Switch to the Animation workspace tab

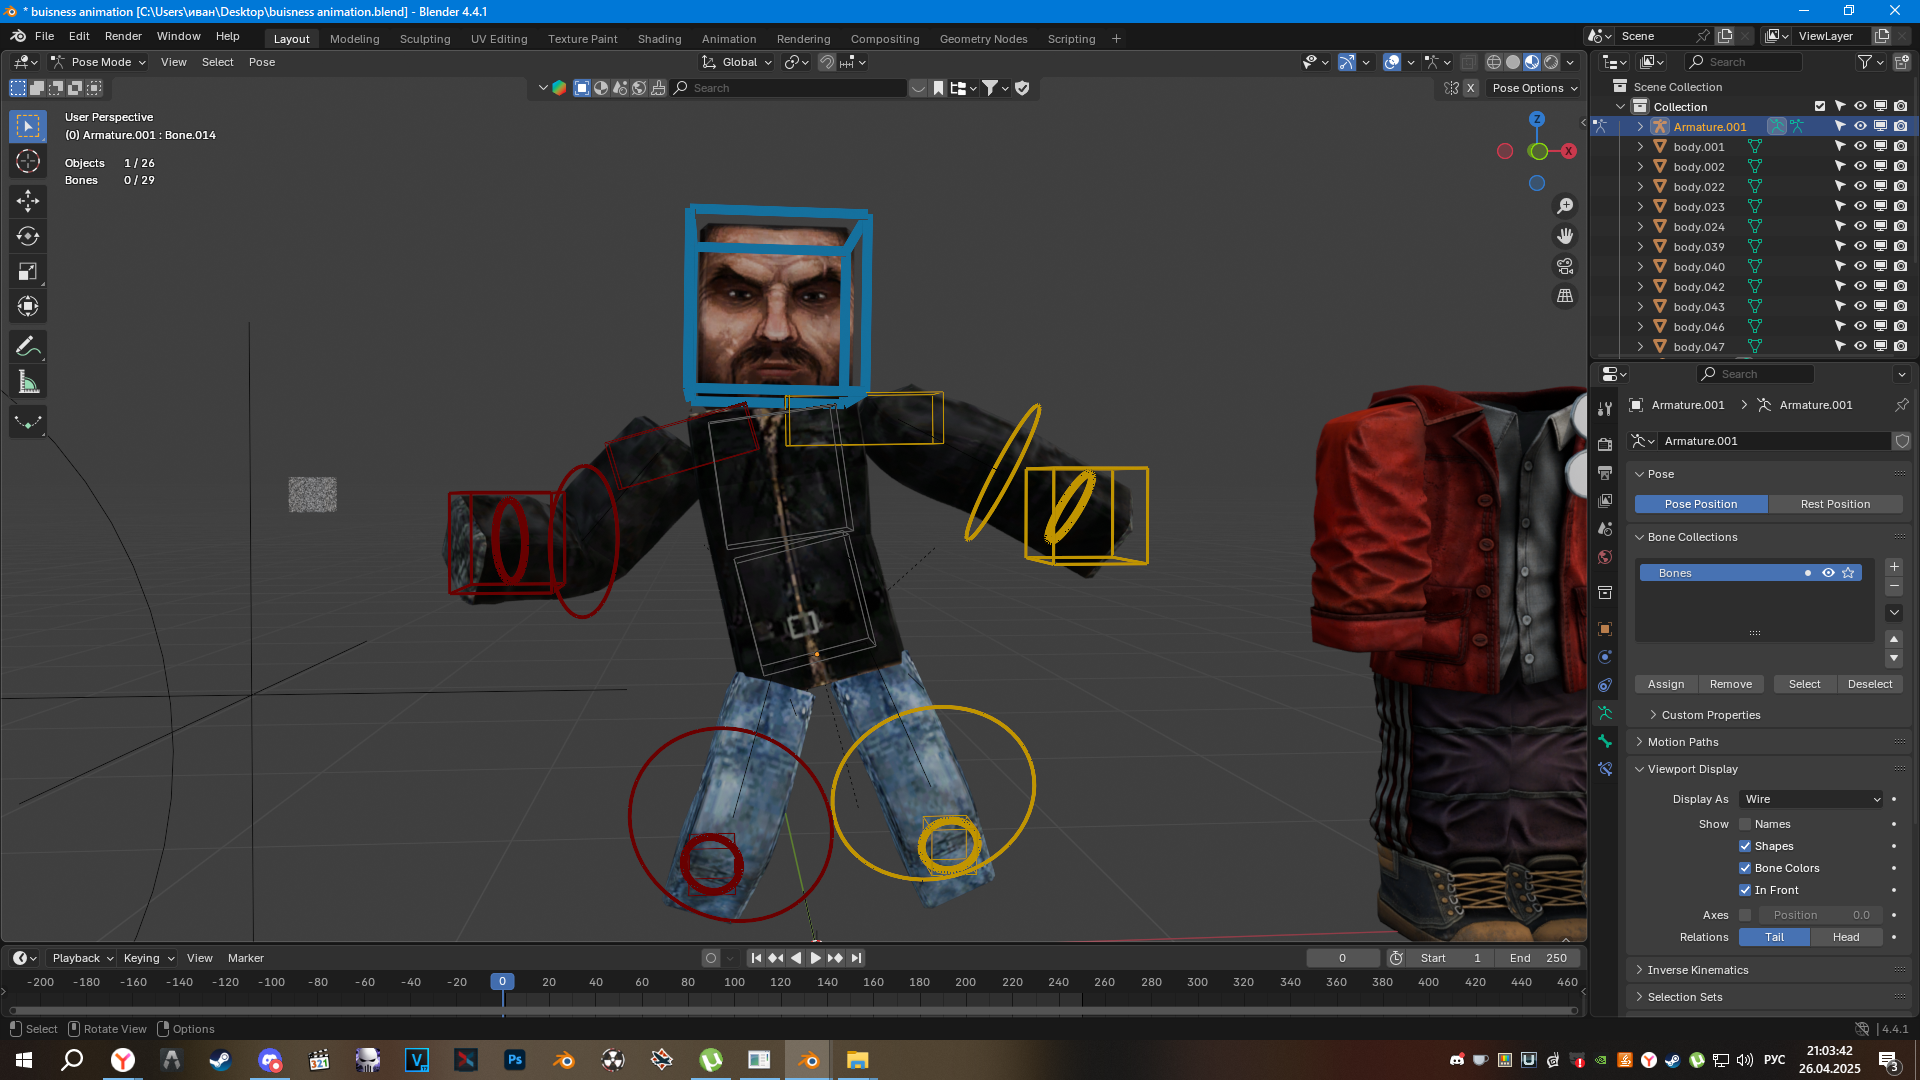pyautogui.click(x=728, y=39)
